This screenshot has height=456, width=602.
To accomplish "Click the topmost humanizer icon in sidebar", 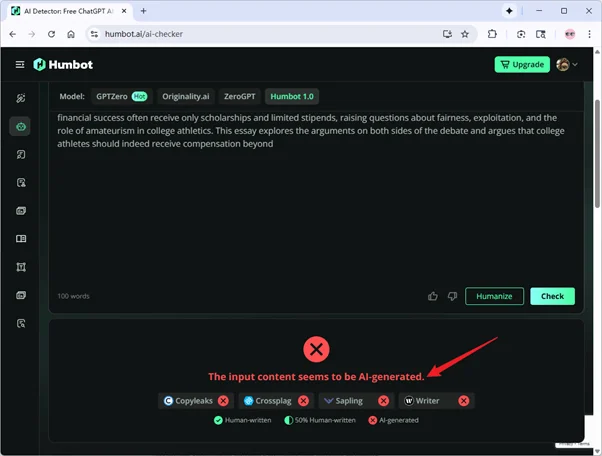I will pyautogui.click(x=20, y=98).
